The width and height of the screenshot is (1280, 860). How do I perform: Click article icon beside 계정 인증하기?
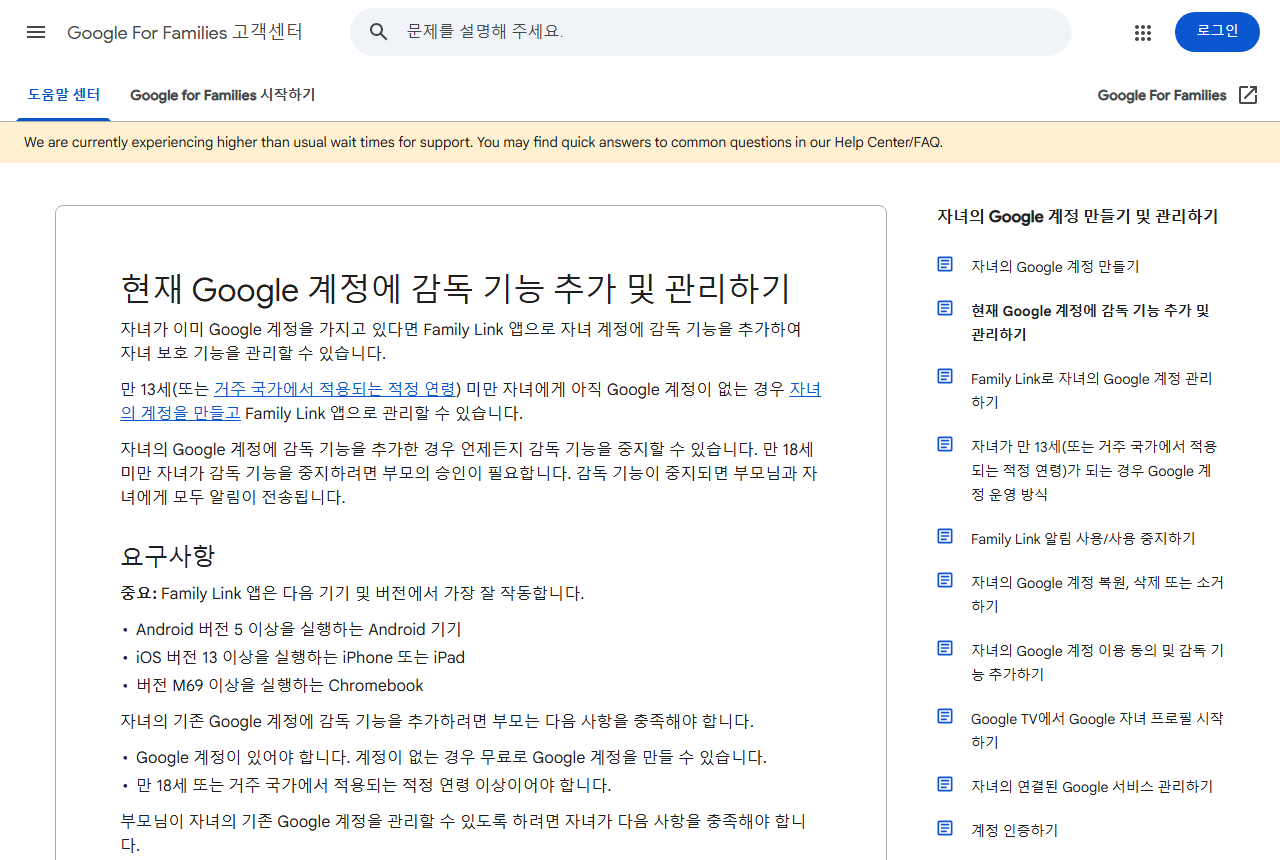(x=945, y=828)
